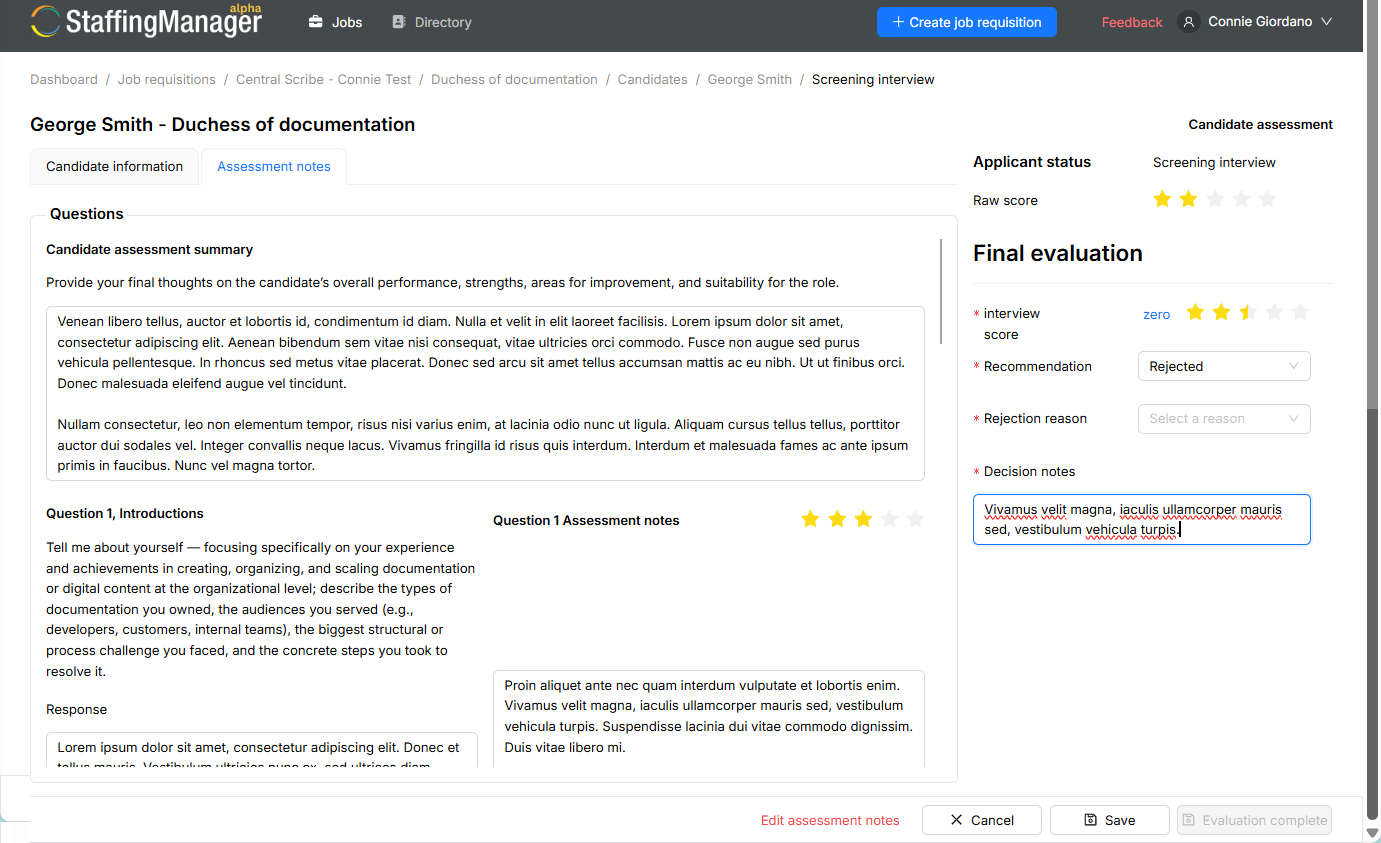Click the first Raw score star
The width and height of the screenshot is (1381, 843).
pyautogui.click(x=1162, y=199)
